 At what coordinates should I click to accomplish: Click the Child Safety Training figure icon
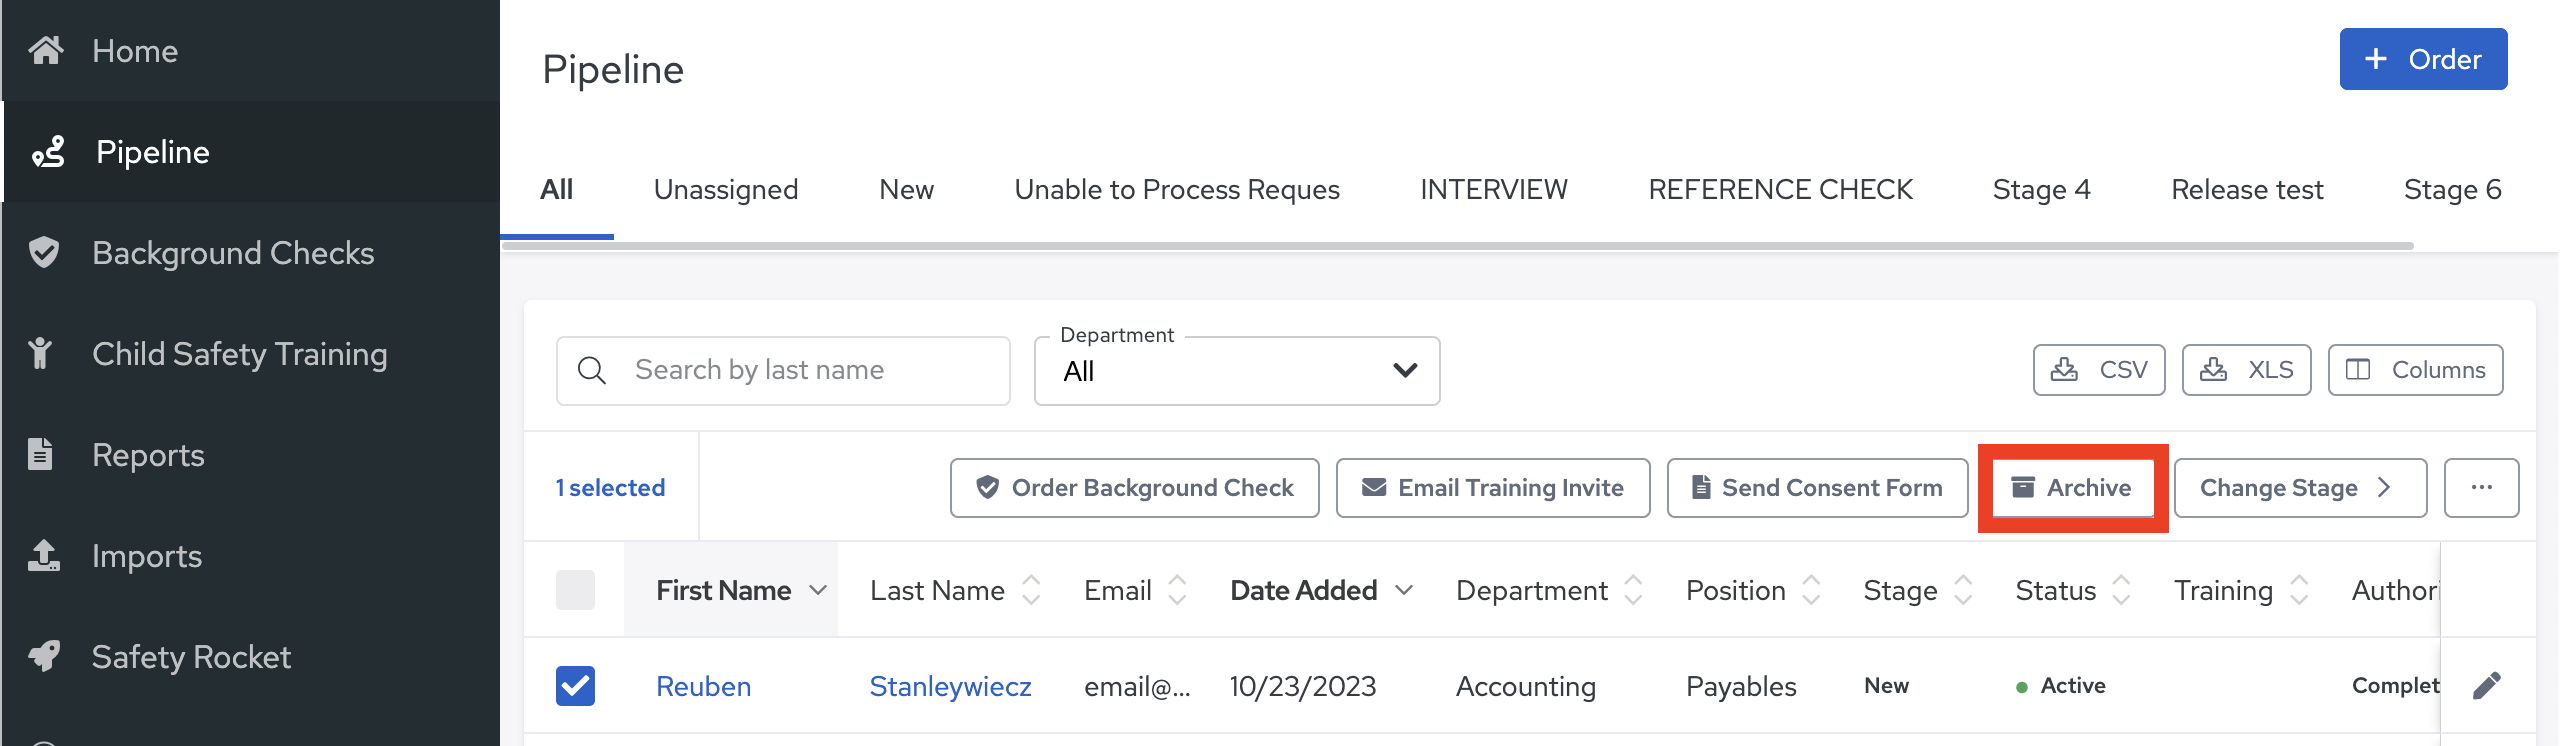[40, 353]
